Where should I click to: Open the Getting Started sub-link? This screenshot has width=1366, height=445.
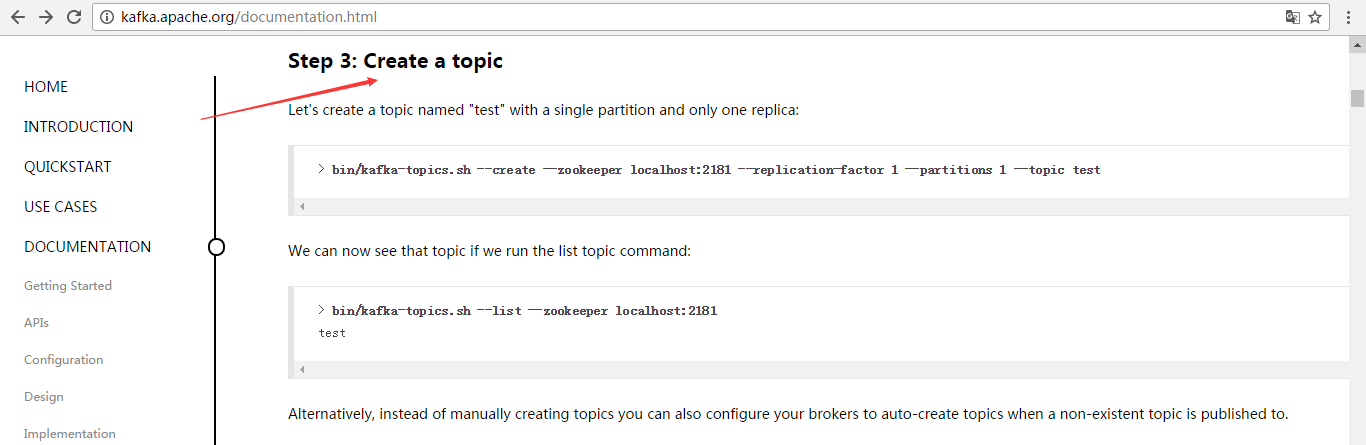68,286
